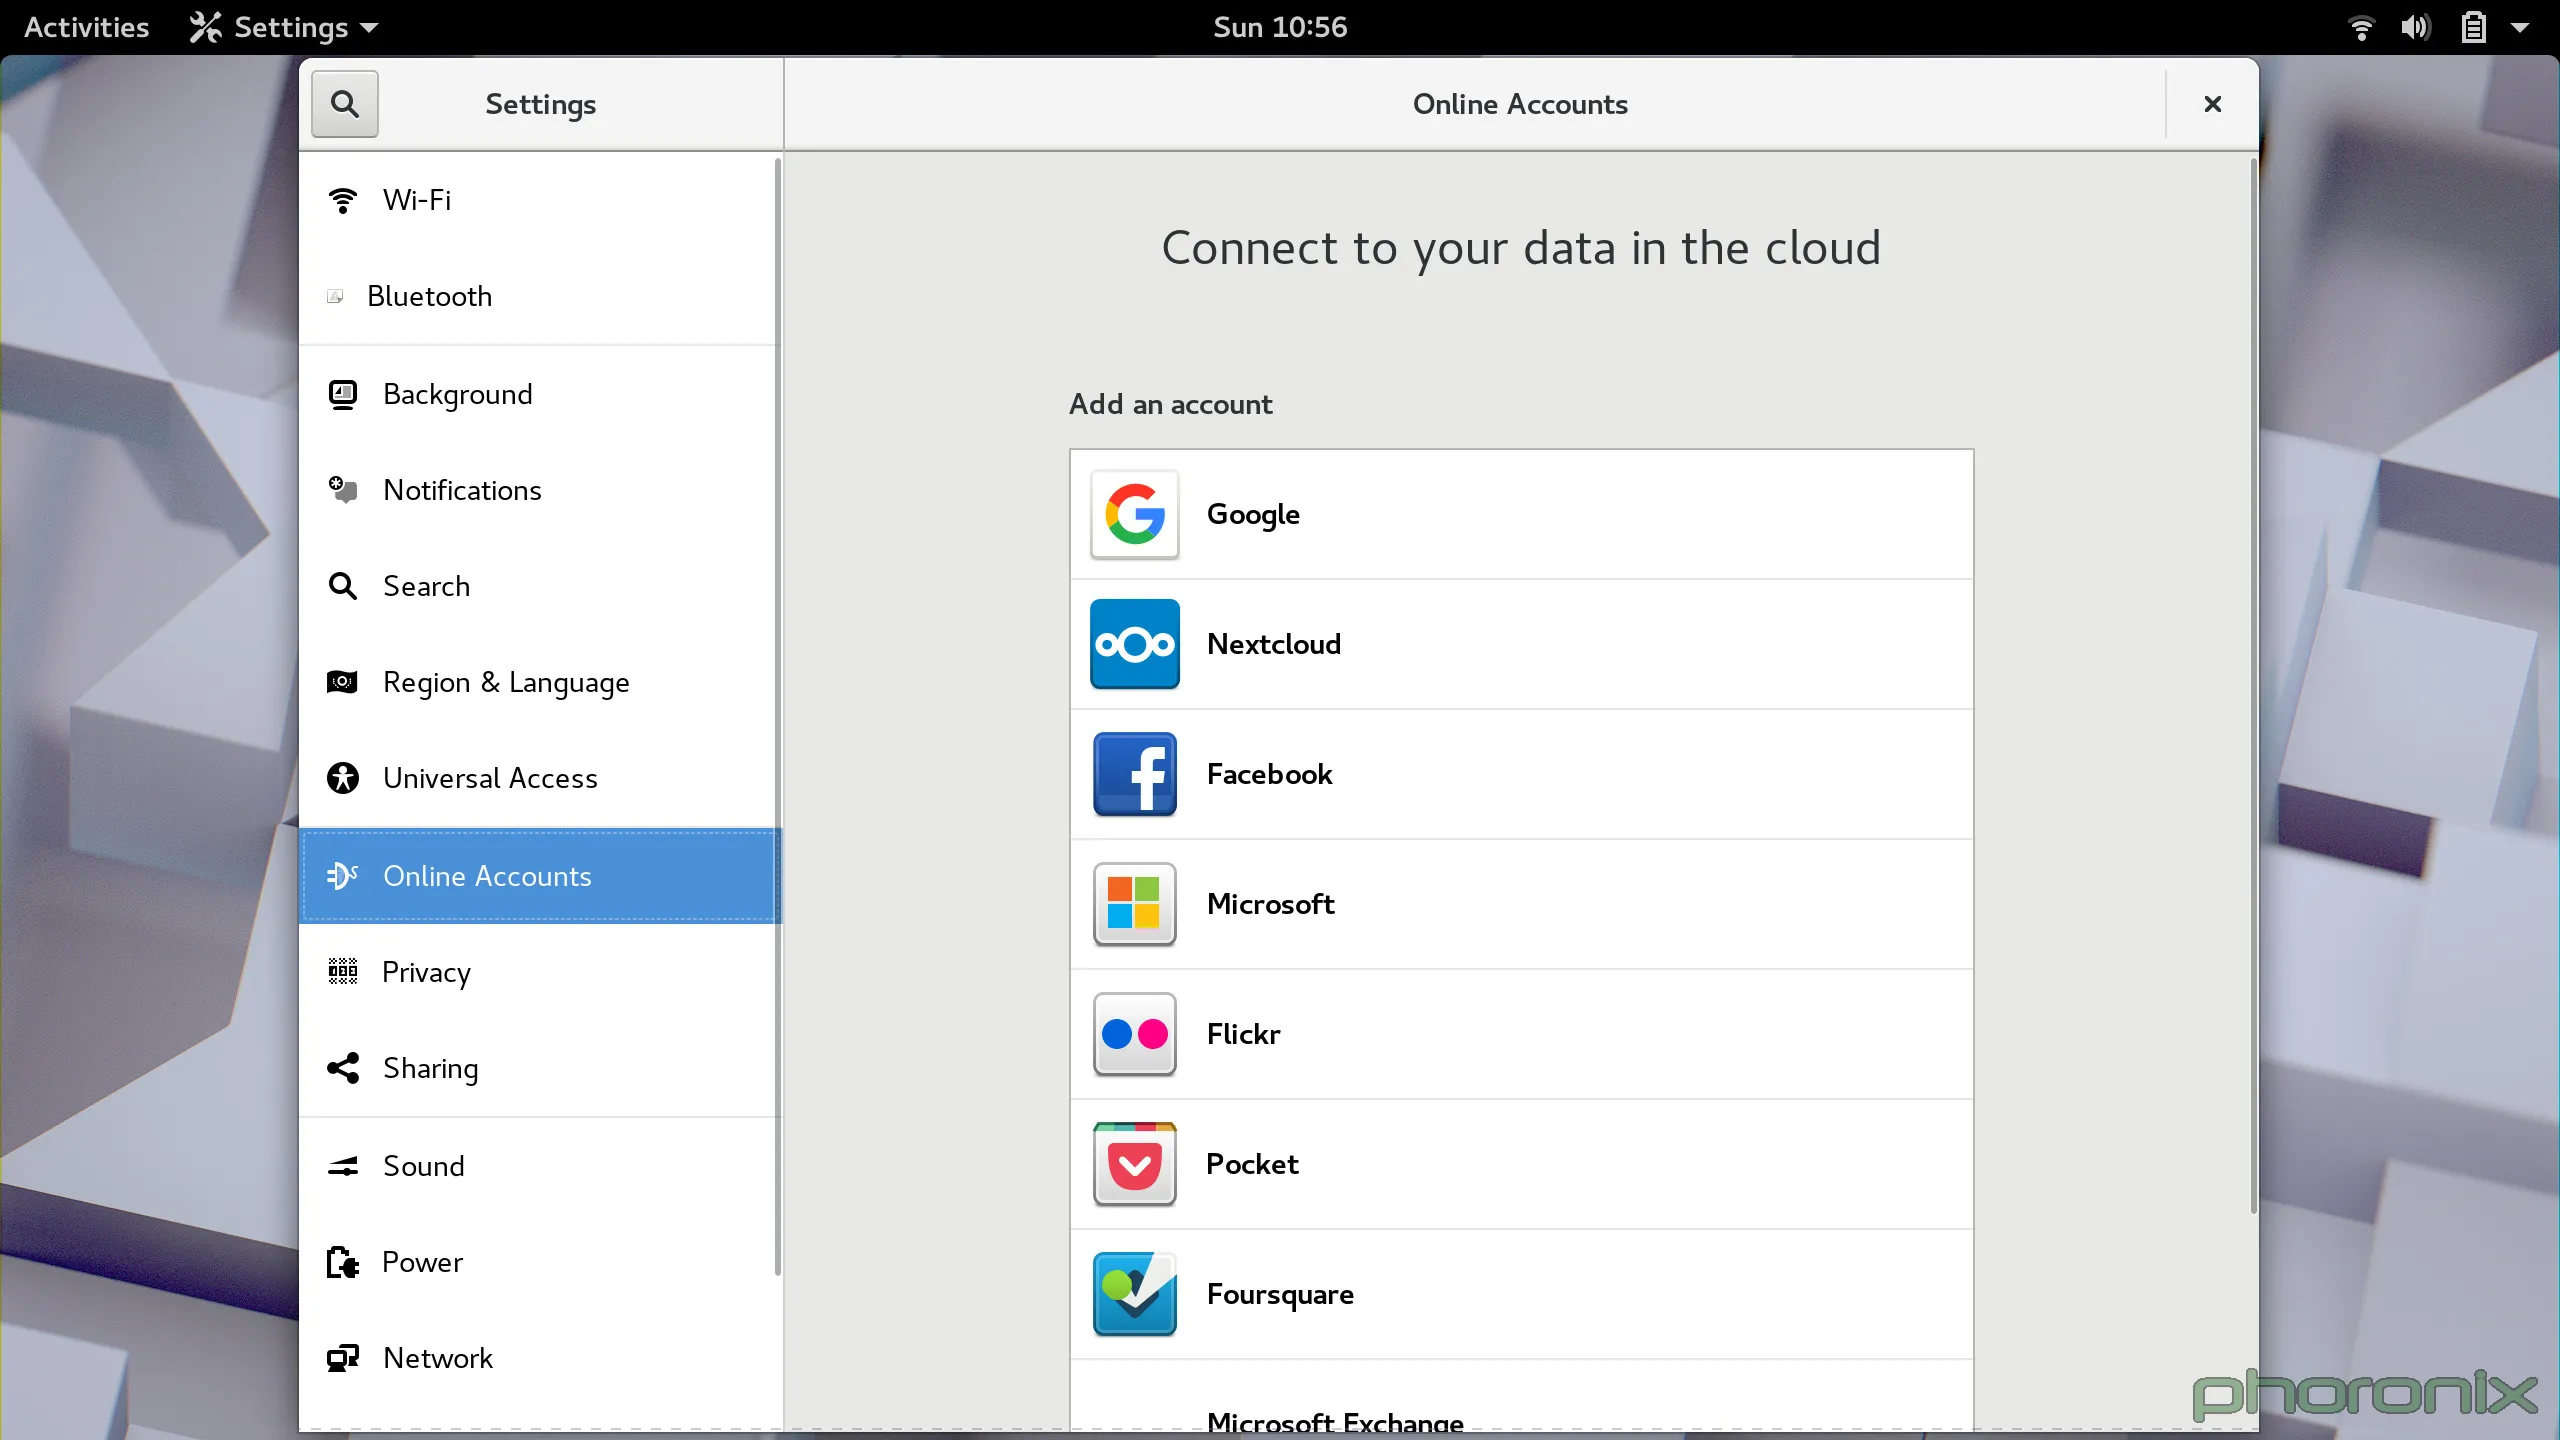Select the Online Accounts row
Viewport: 2560px width, 1440px height.
[x=540, y=876]
